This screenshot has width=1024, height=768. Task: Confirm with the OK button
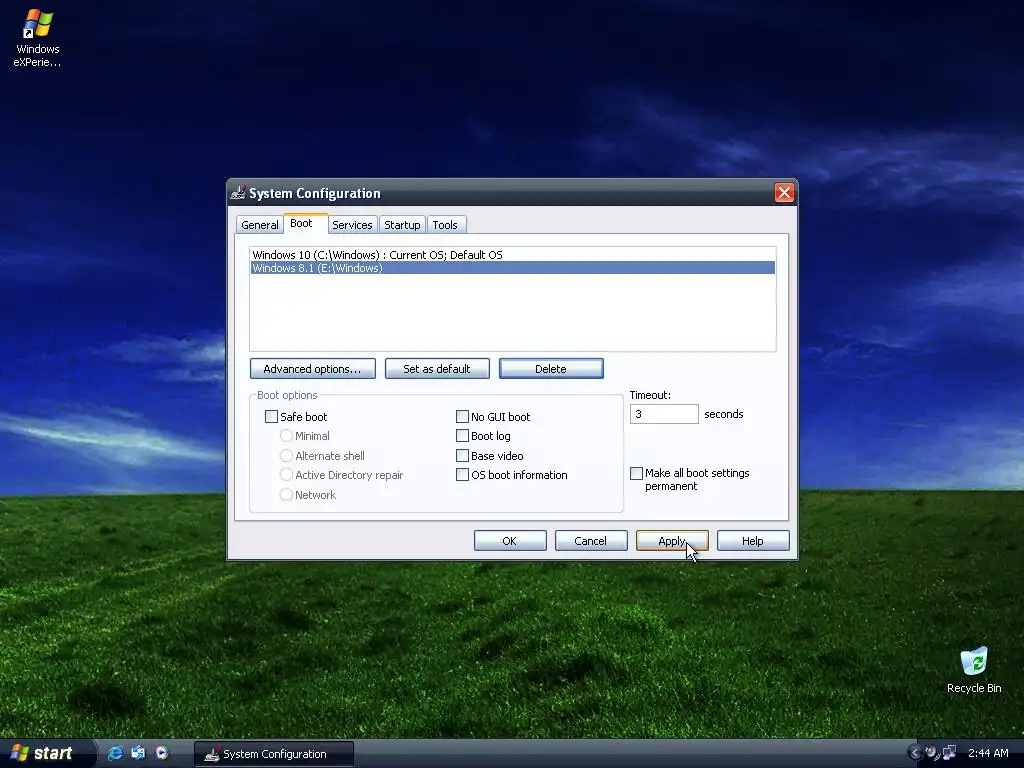point(509,541)
